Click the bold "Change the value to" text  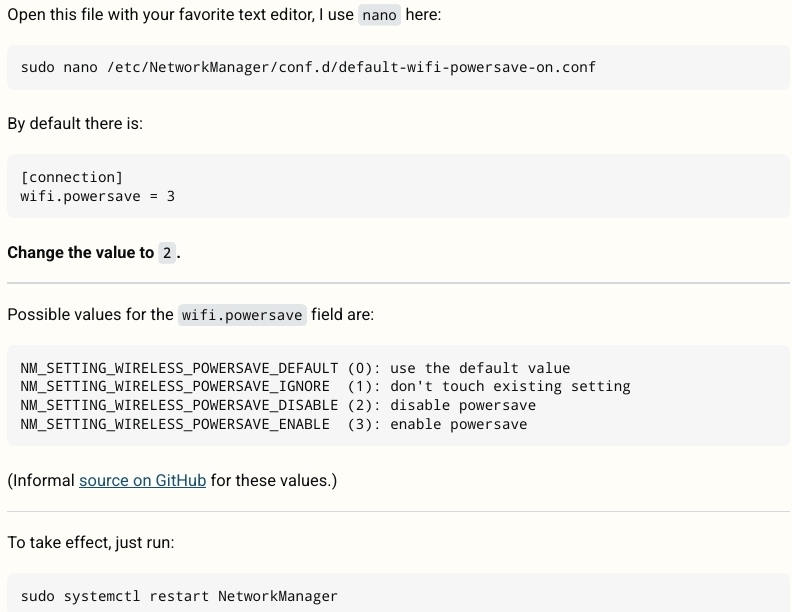pyautogui.click(x=80, y=253)
